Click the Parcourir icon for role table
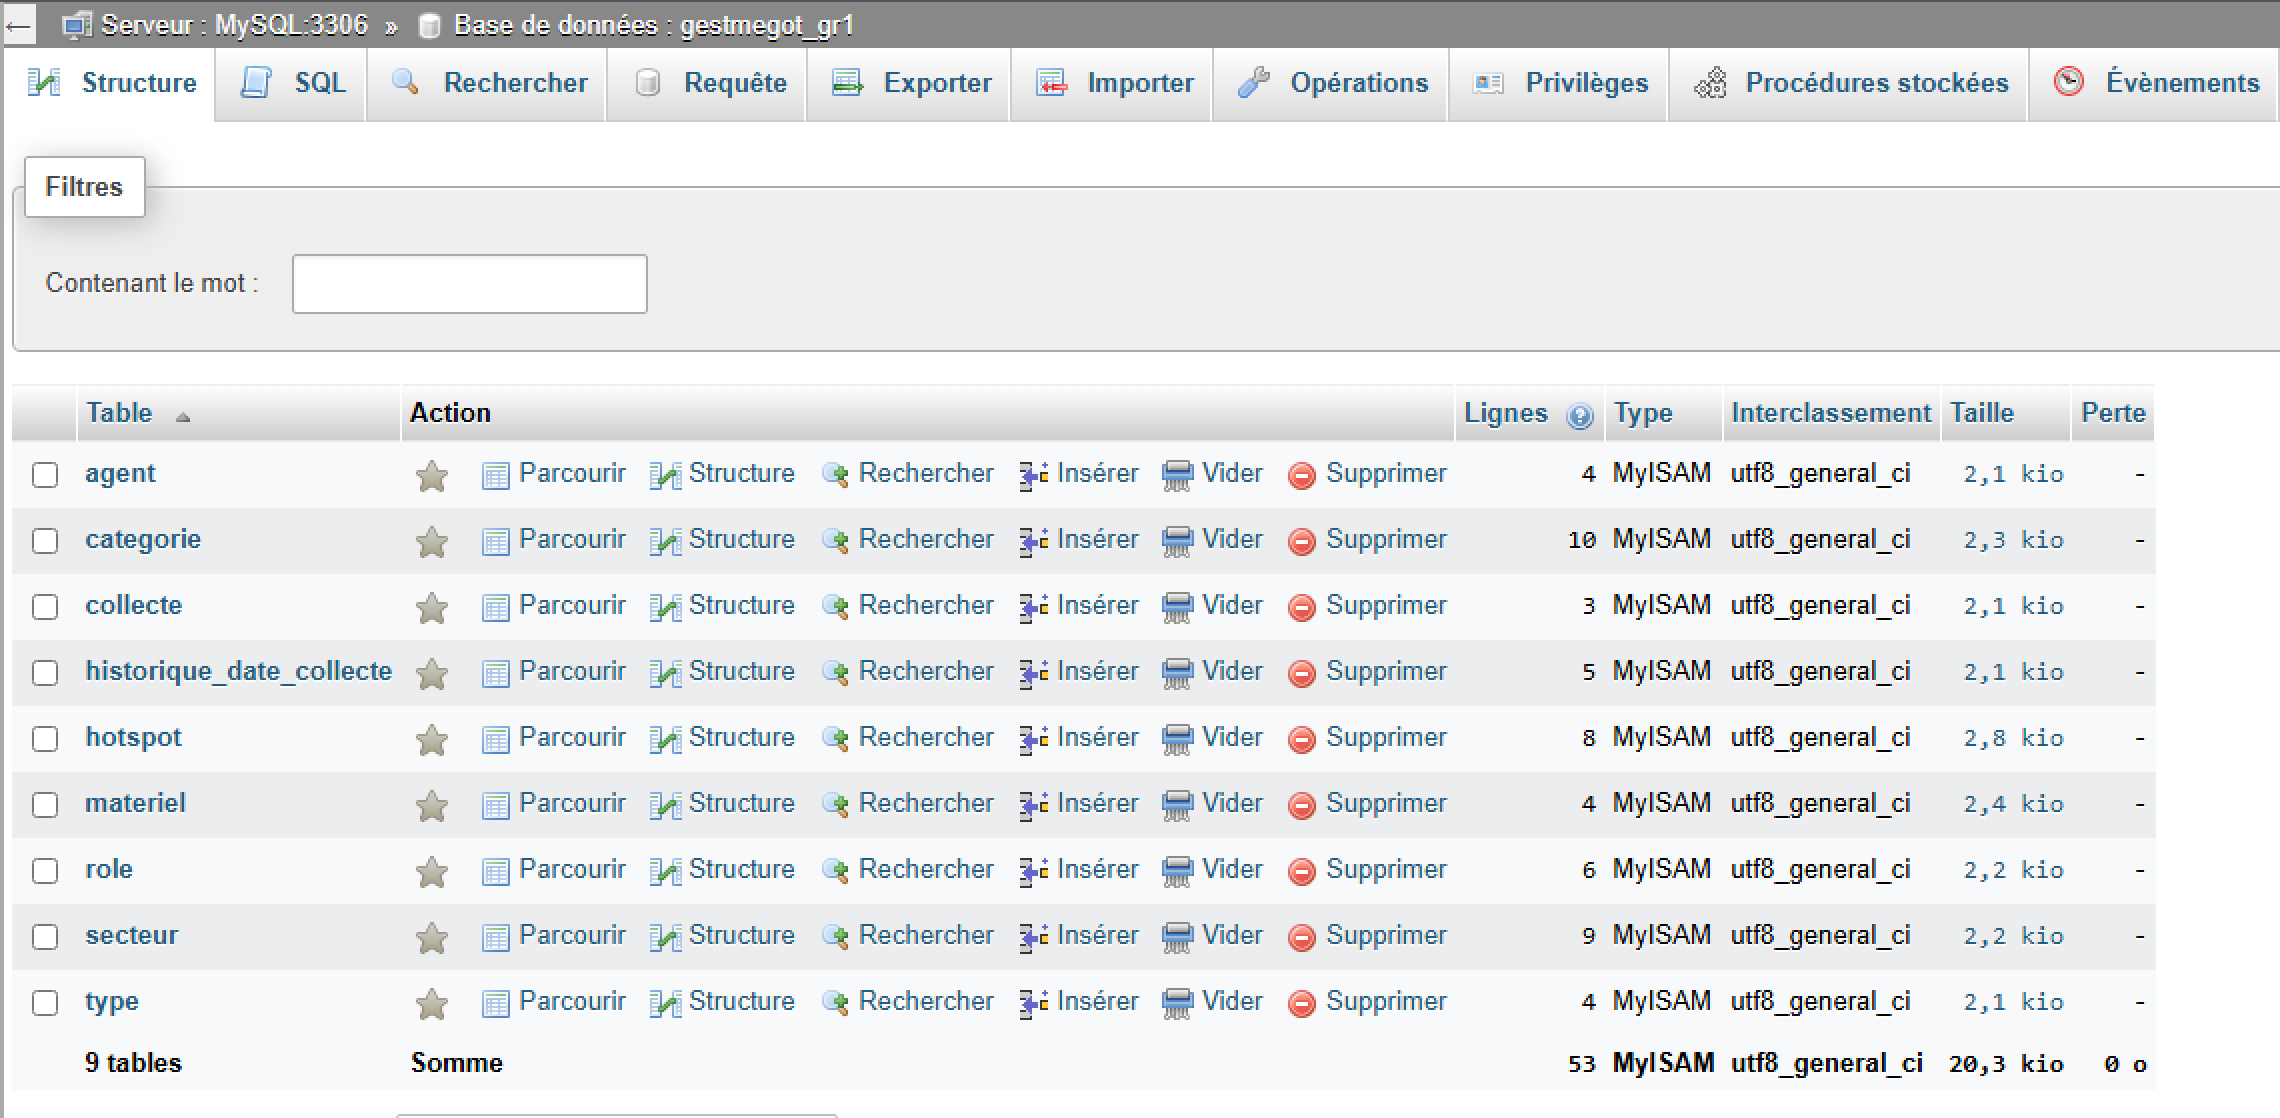Image resolution: width=2280 pixels, height=1118 pixels. pyautogui.click(x=495, y=872)
